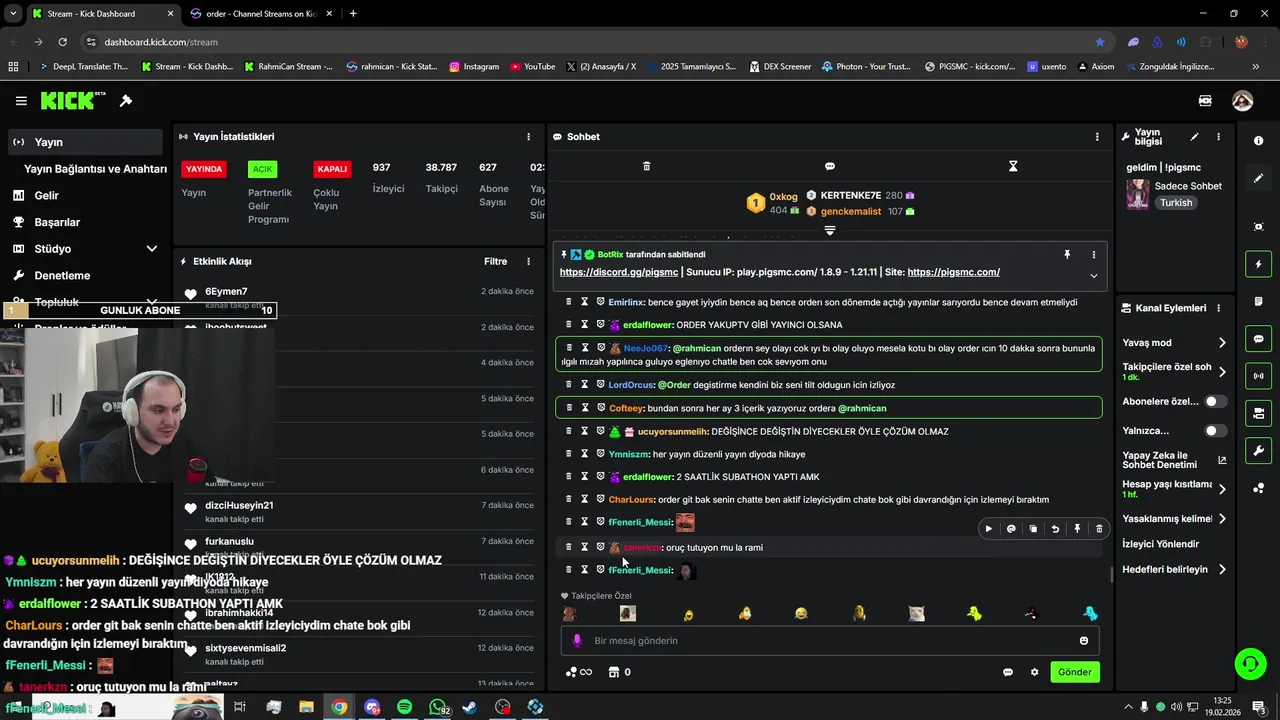Viewport: 1280px width, 720px height.
Task: Timeout LordOrcus with the hourglass icon
Action: pos(585,384)
